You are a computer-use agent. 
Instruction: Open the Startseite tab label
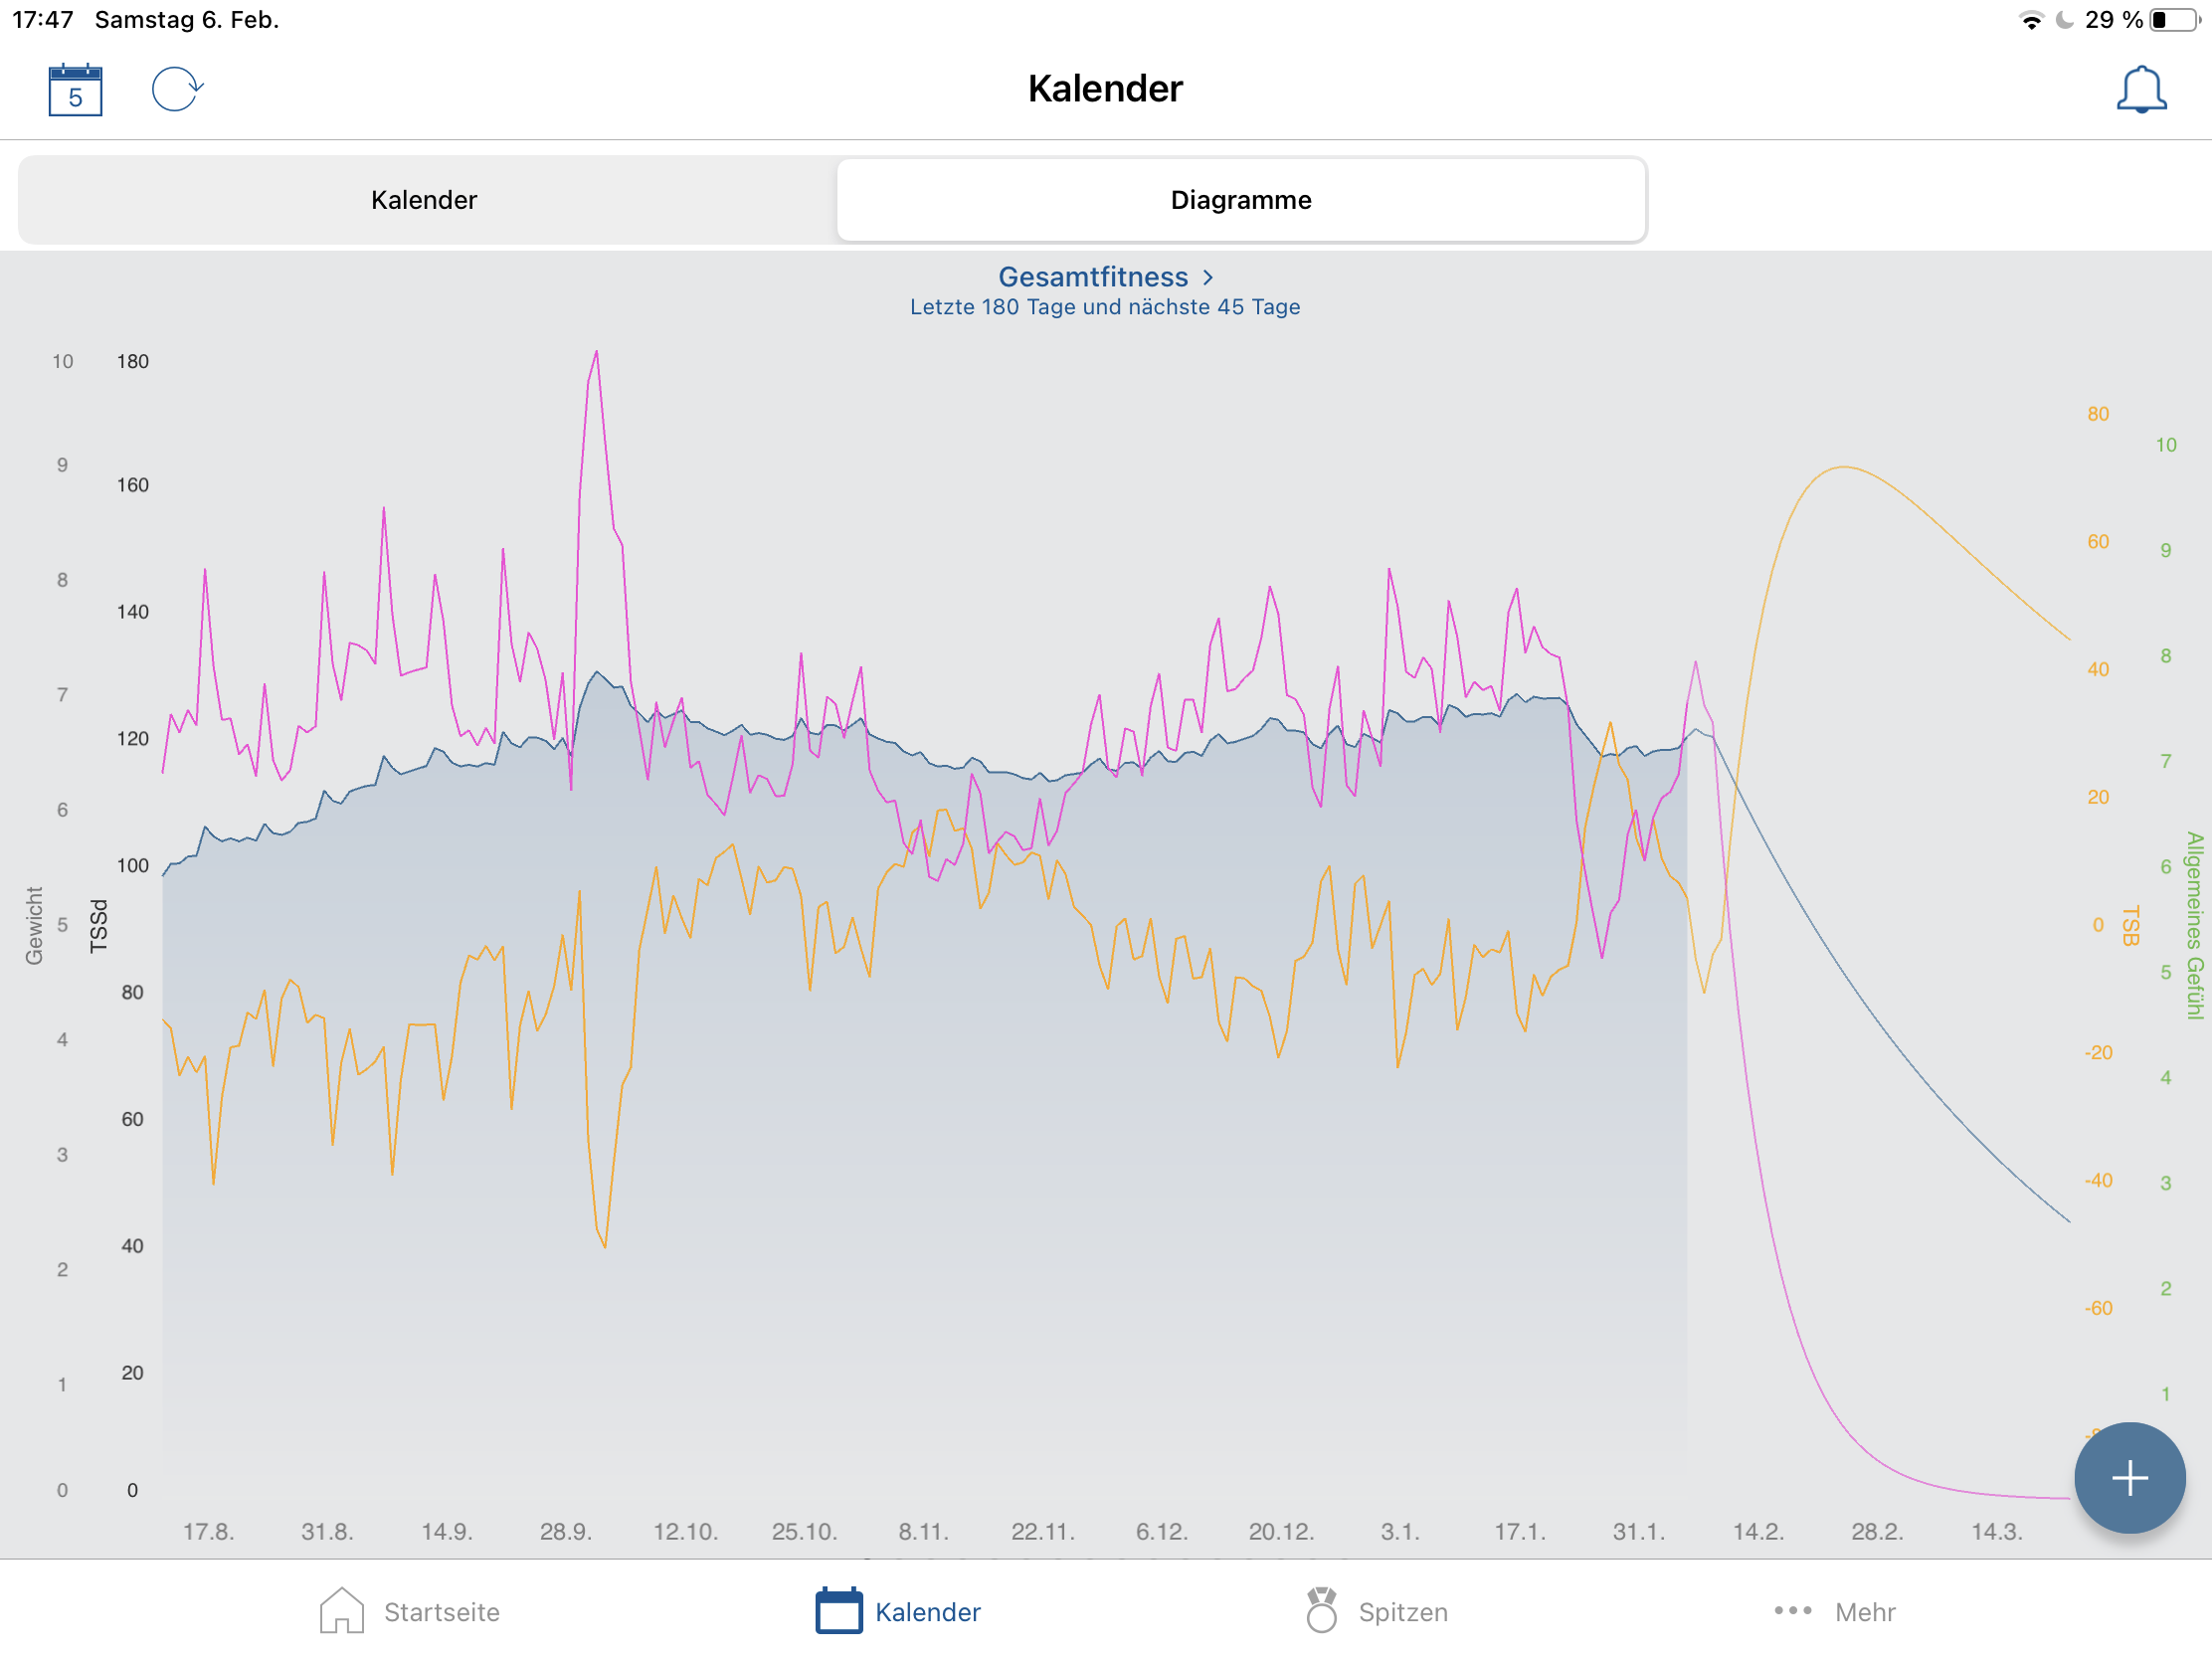click(x=442, y=1612)
